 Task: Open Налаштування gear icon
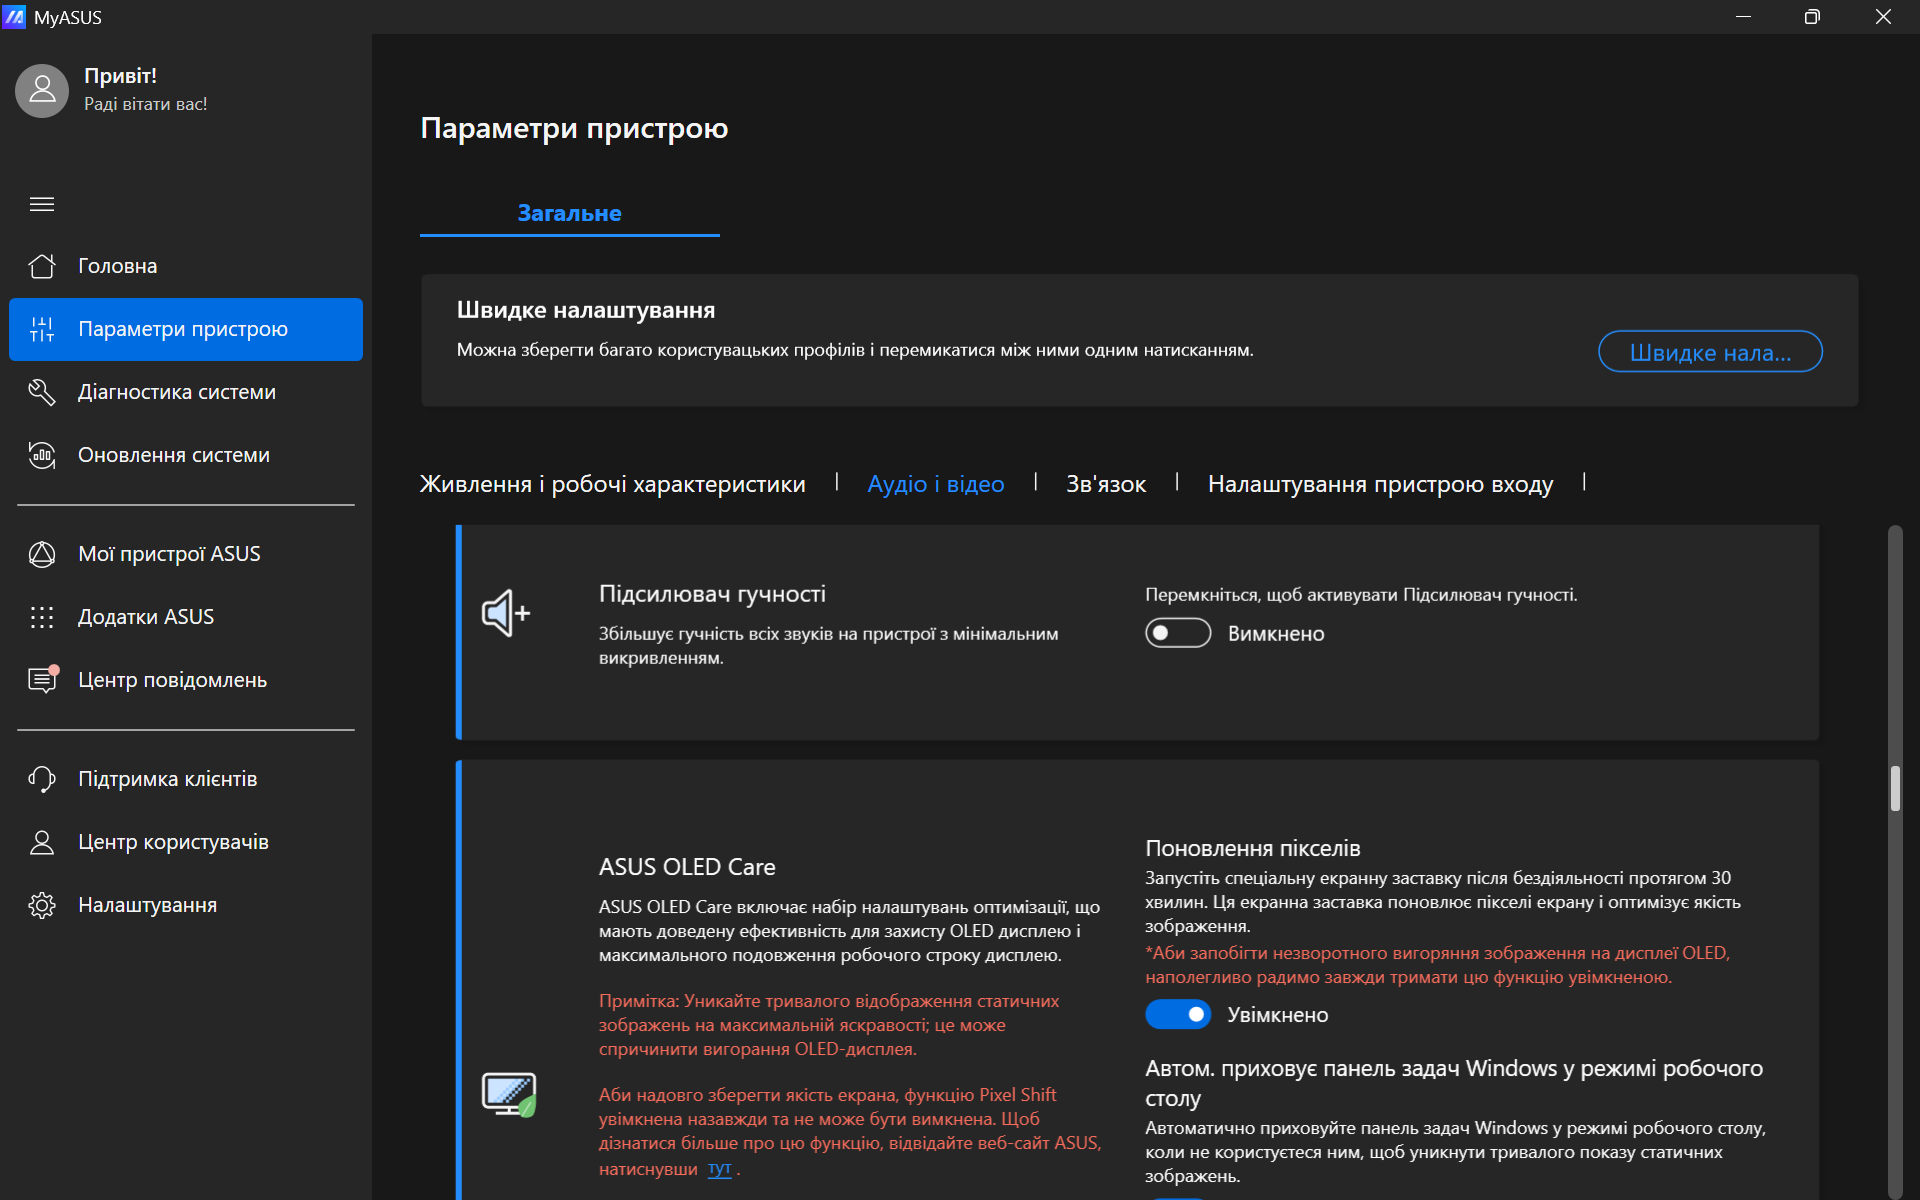click(x=42, y=905)
